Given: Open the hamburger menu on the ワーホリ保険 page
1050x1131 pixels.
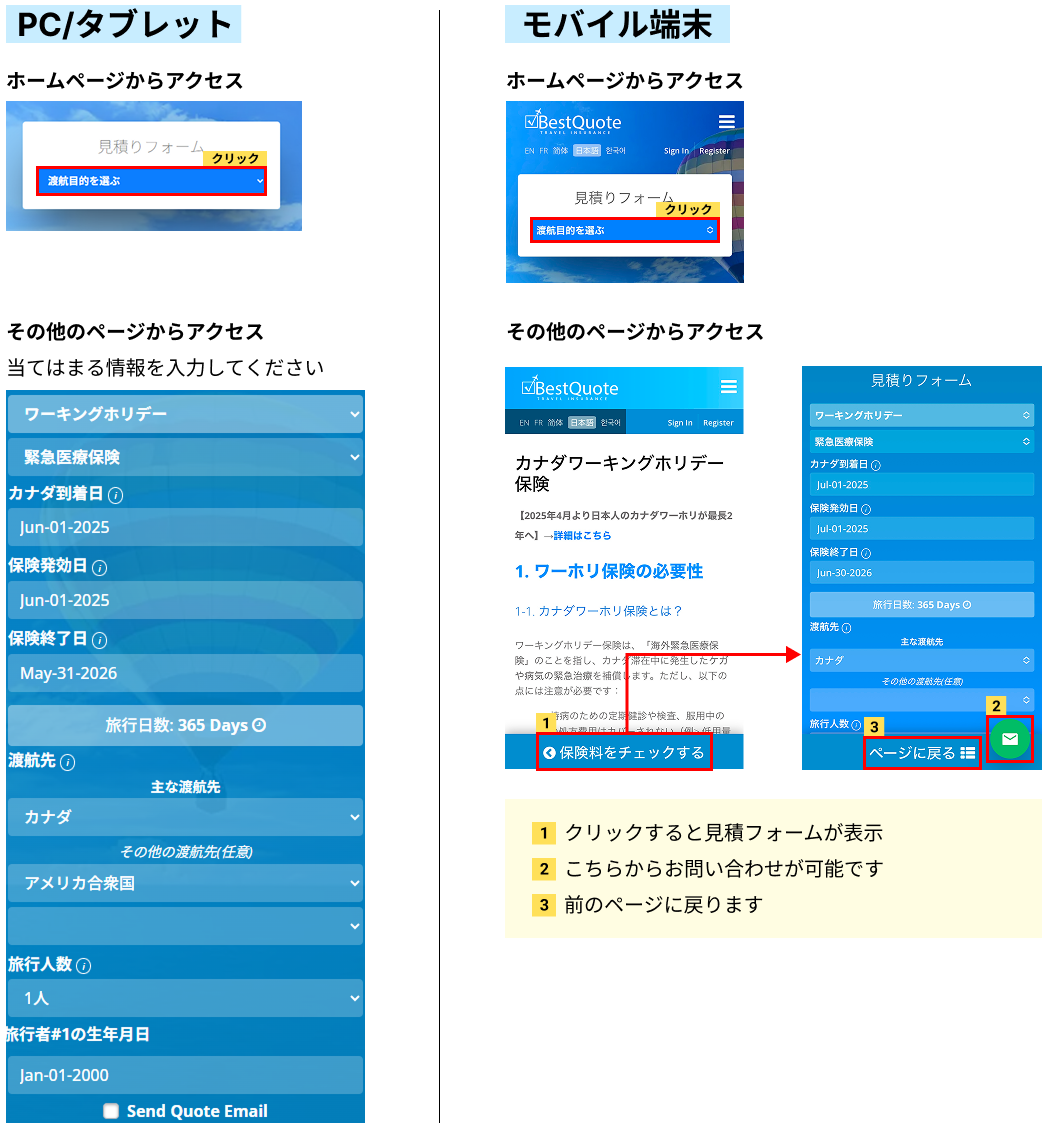Looking at the screenshot, I should [x=729, y=387].
